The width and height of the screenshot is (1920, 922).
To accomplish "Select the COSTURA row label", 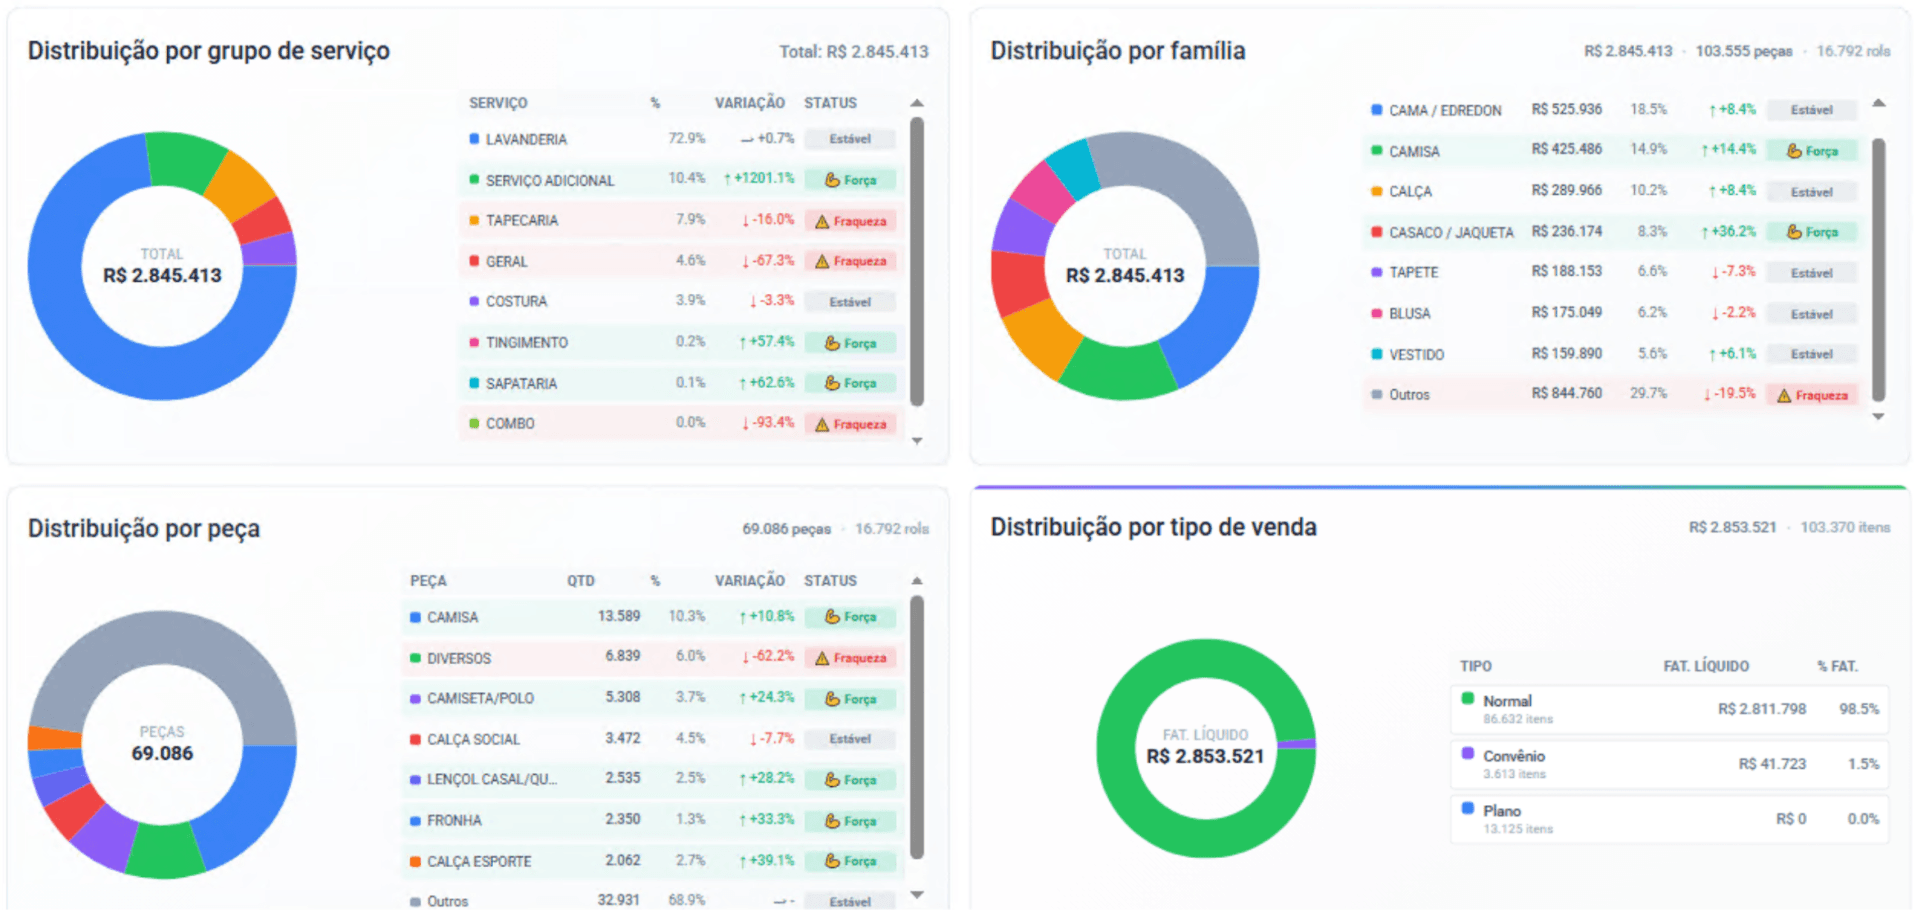I will [x=516, y=301].
